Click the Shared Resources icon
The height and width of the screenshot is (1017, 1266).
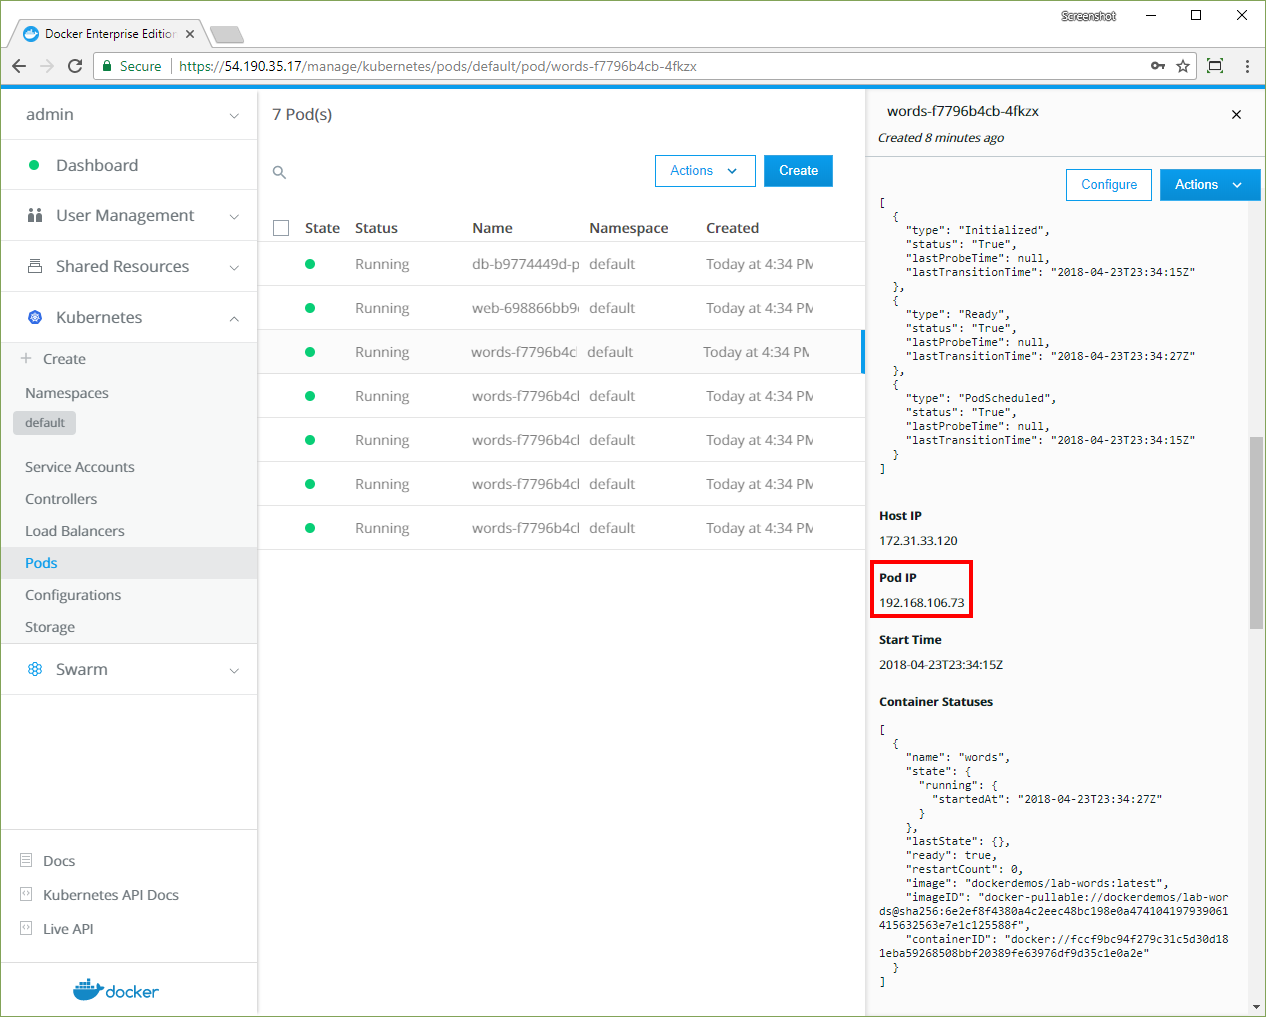pyautogui.click(x=35, y=266)
